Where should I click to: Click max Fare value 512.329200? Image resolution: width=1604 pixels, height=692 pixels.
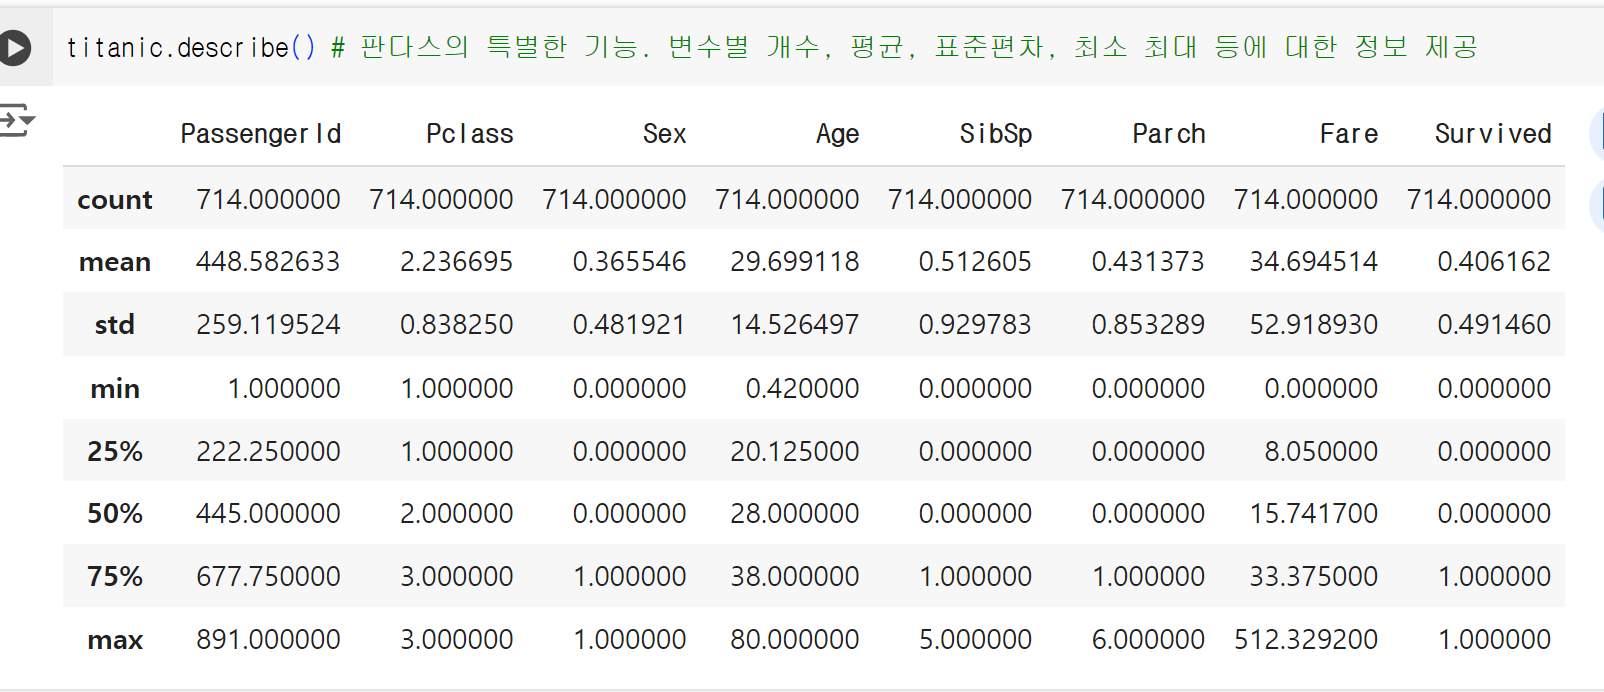(x=1306, y=639)
